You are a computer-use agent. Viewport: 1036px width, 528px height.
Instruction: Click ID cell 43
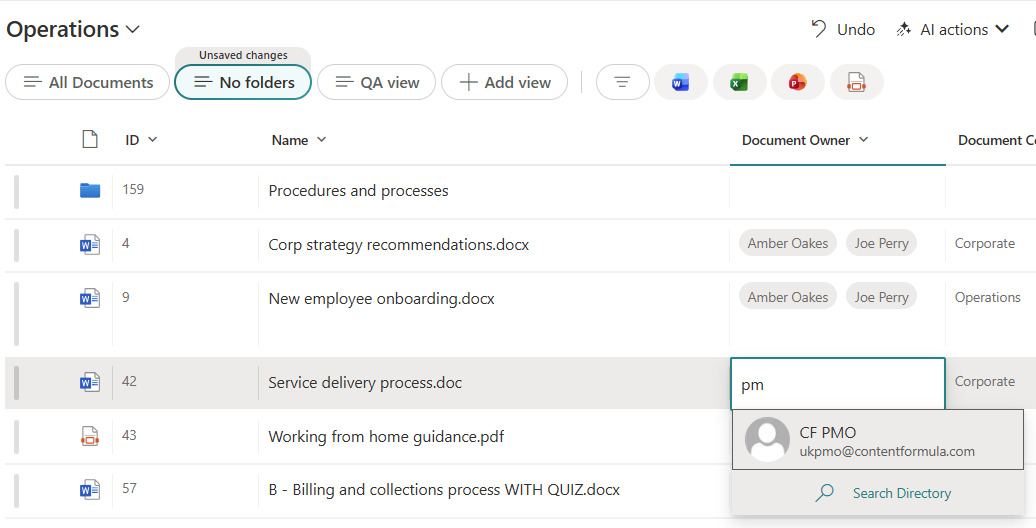(x=130, y=435)
